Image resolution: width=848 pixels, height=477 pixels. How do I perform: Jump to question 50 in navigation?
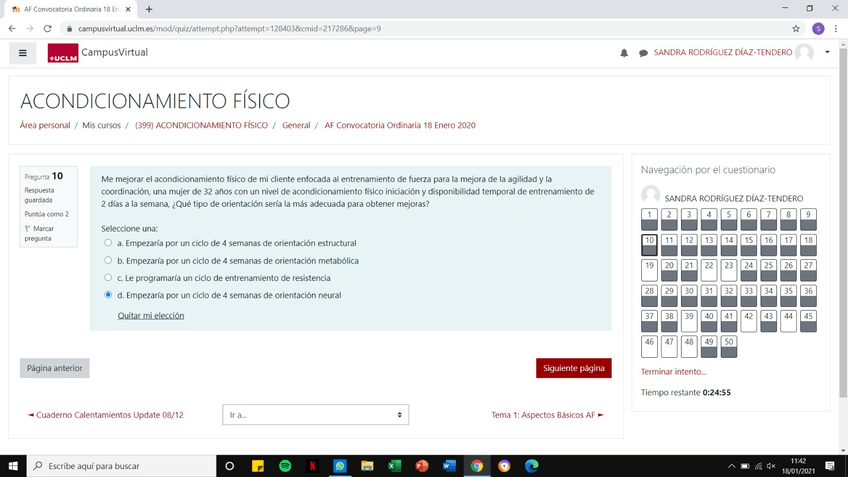(x=728, y=347)
